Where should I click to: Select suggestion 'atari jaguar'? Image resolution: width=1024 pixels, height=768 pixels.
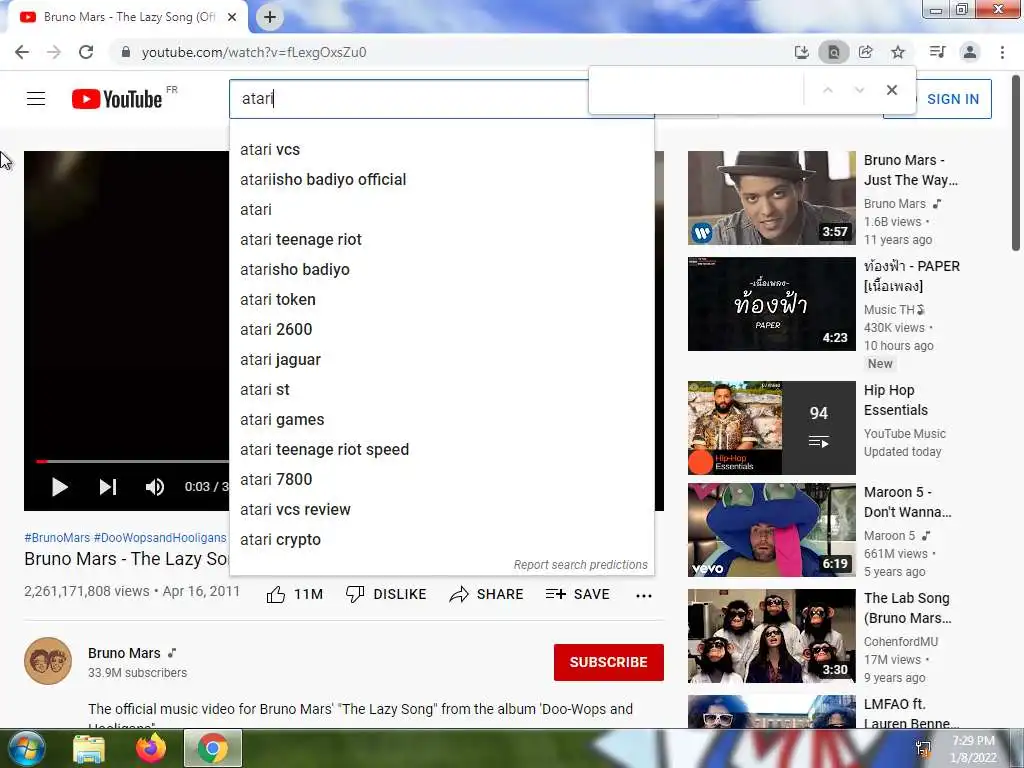tap(441, 359)
